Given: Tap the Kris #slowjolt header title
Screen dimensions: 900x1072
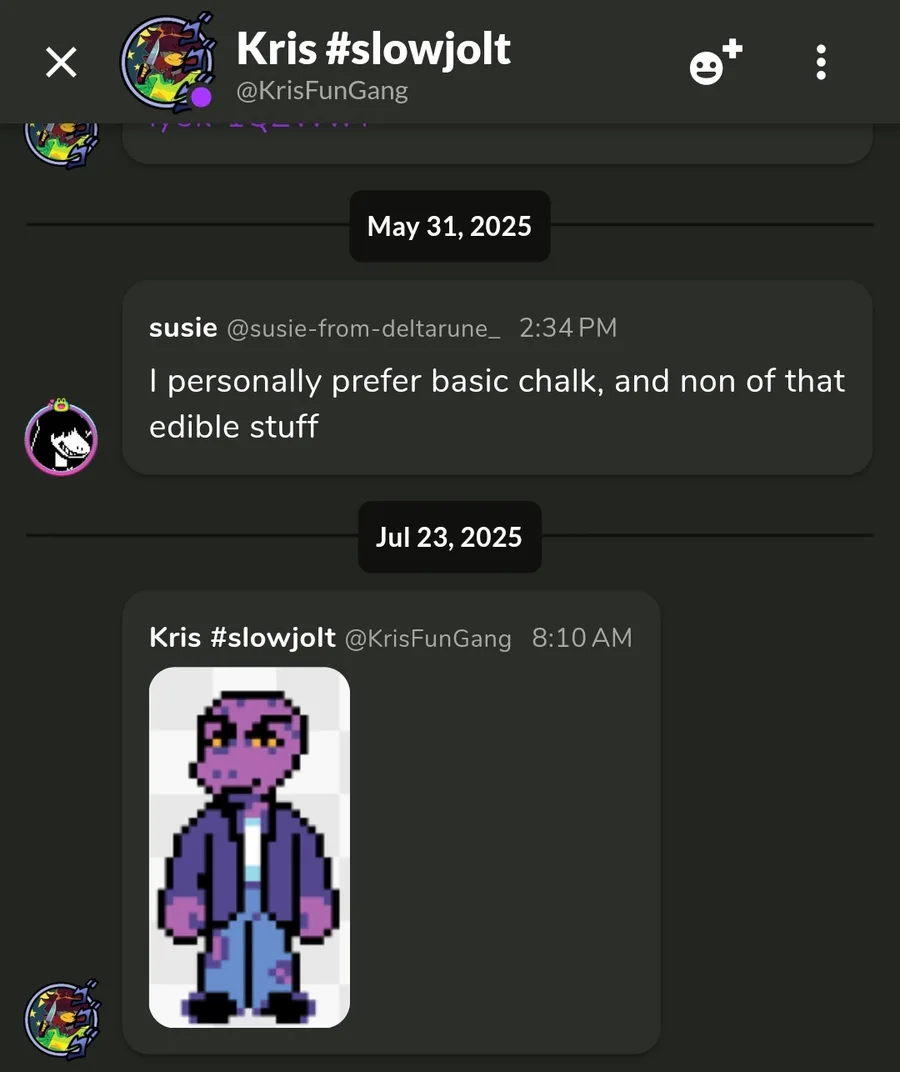Looking at the screenshot, I should click(x=373, y=49).
